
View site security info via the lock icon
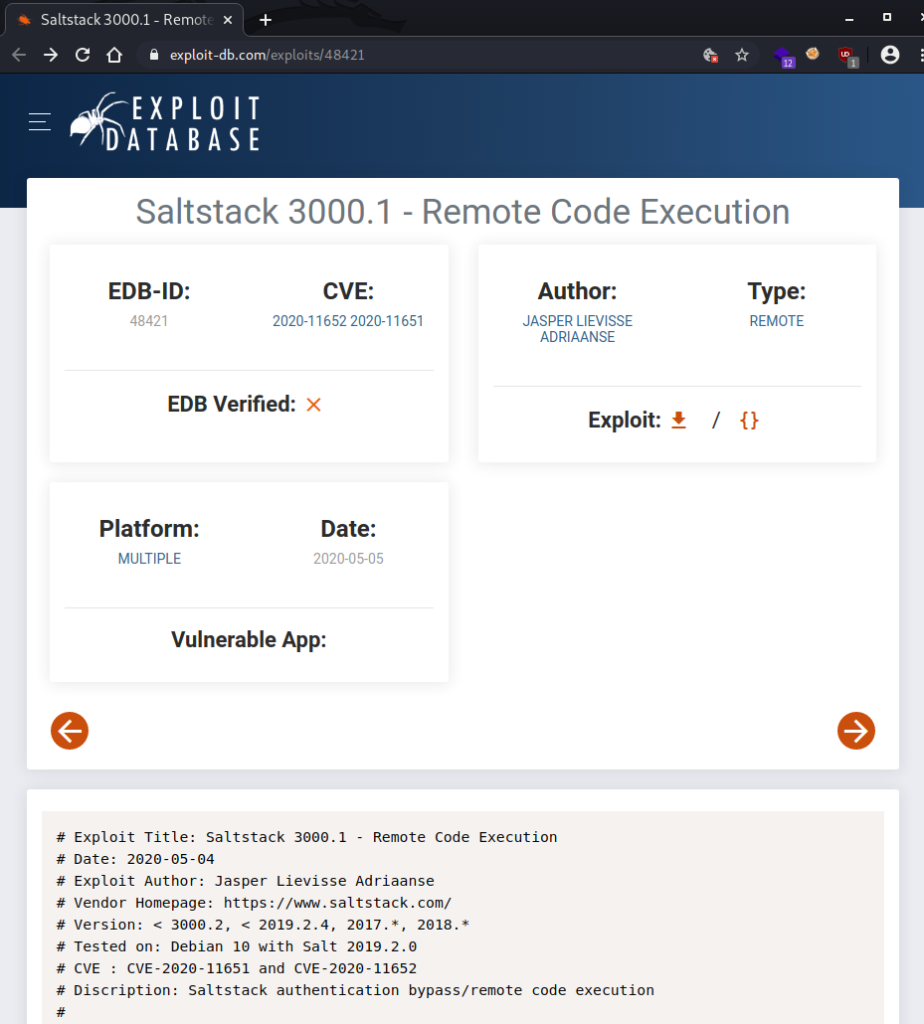[x=154, y=55]
